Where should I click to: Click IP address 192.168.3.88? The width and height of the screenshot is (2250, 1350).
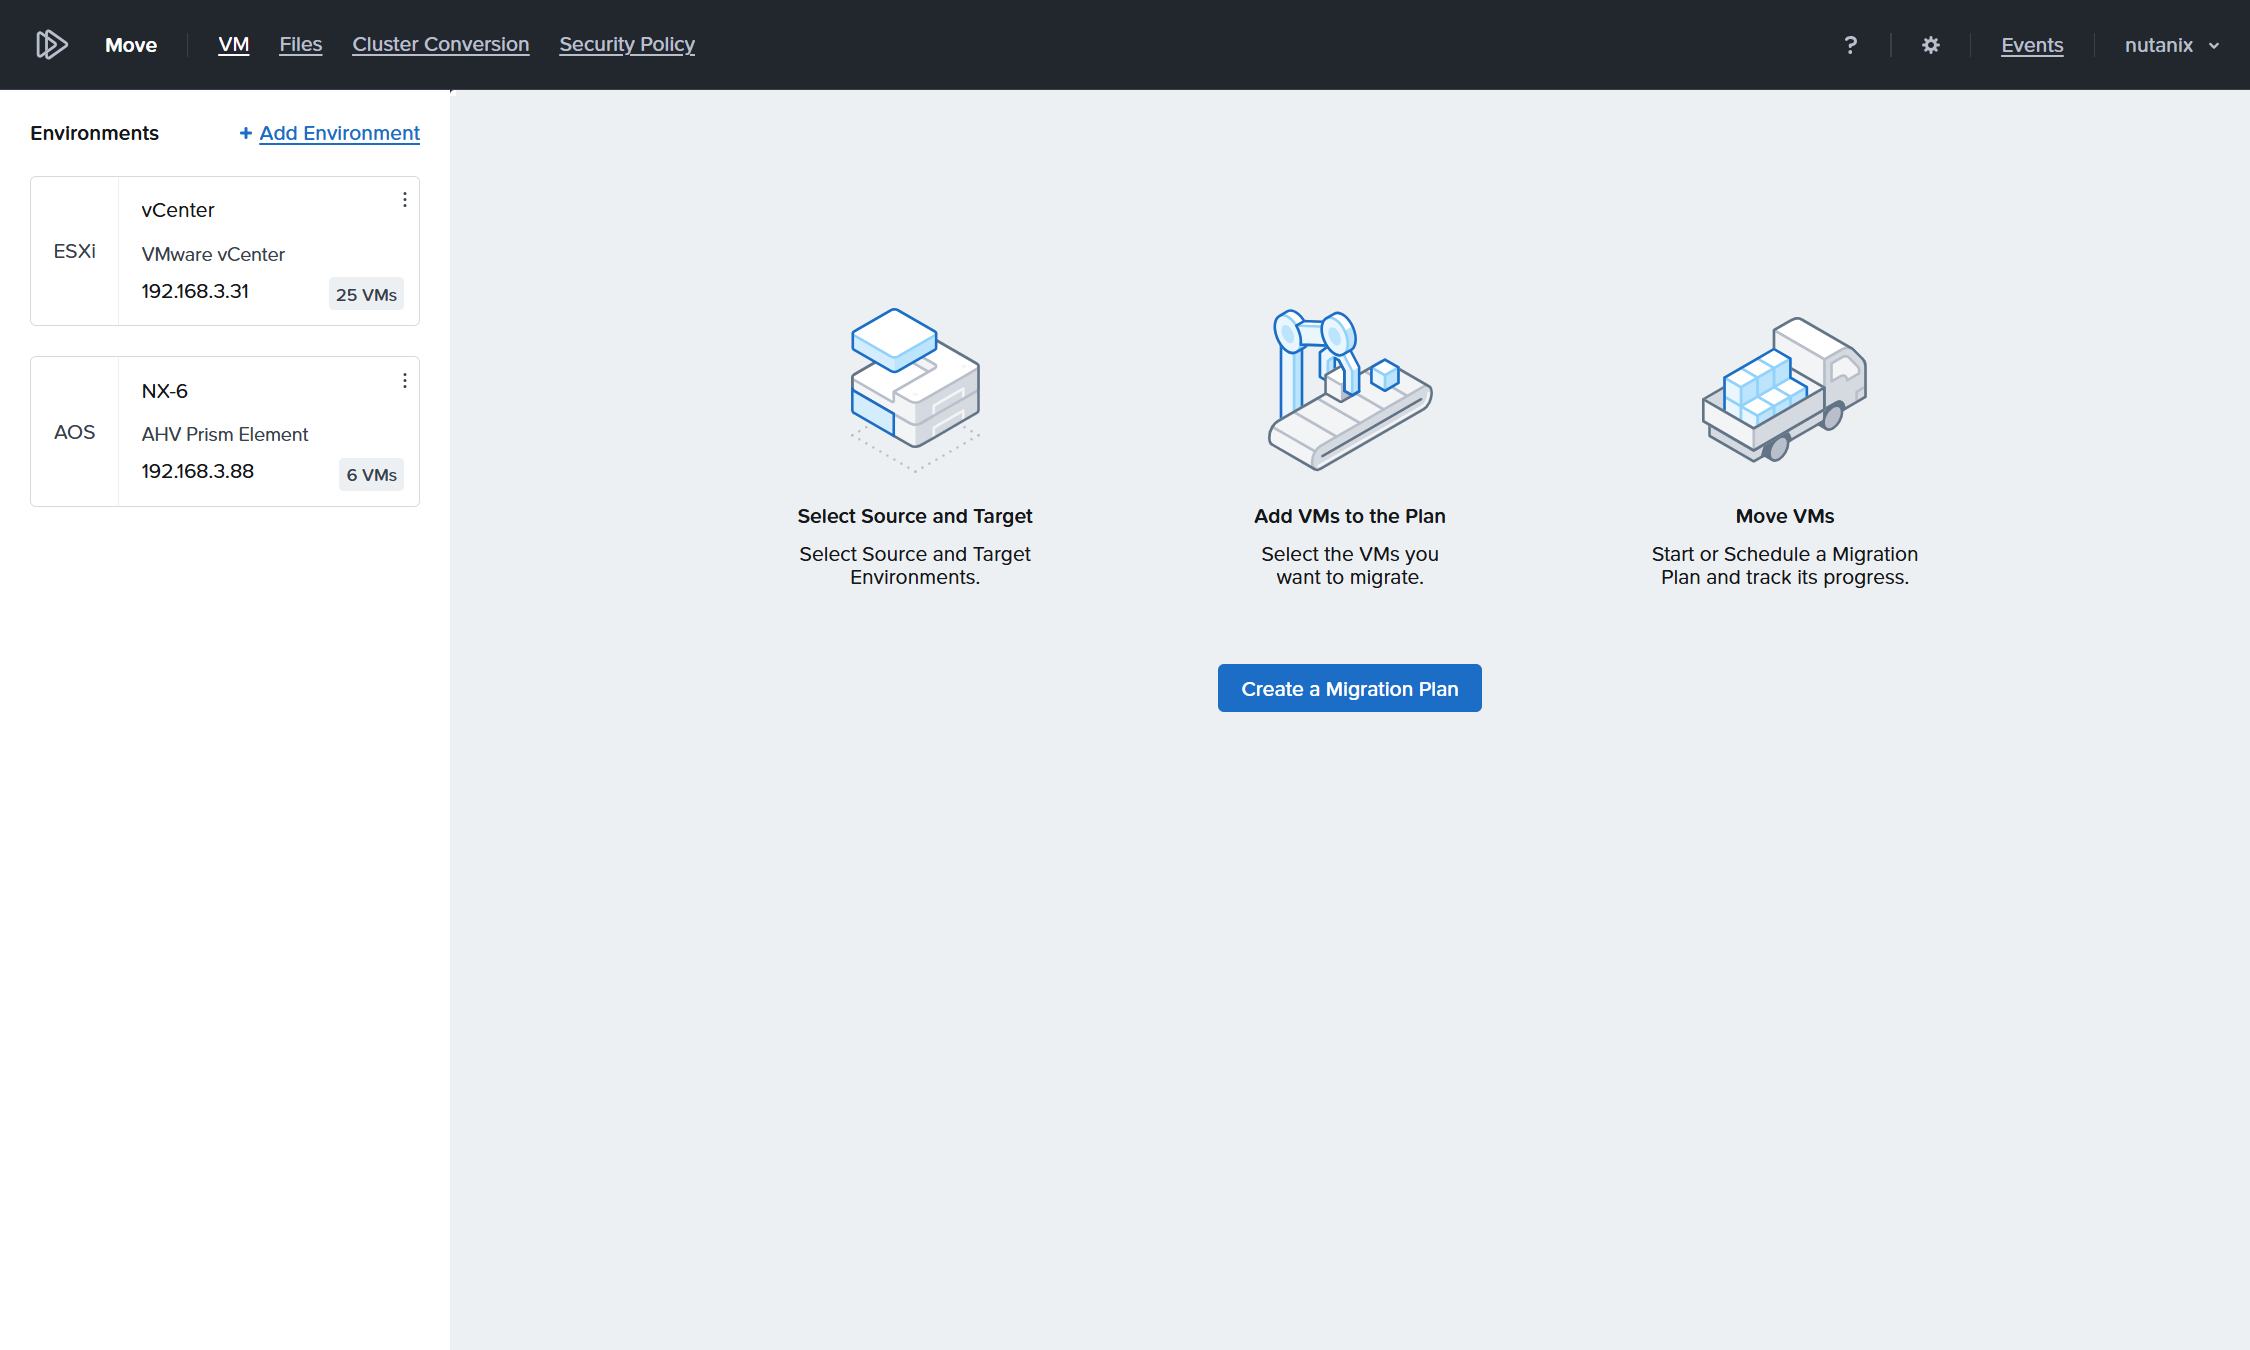198,471
